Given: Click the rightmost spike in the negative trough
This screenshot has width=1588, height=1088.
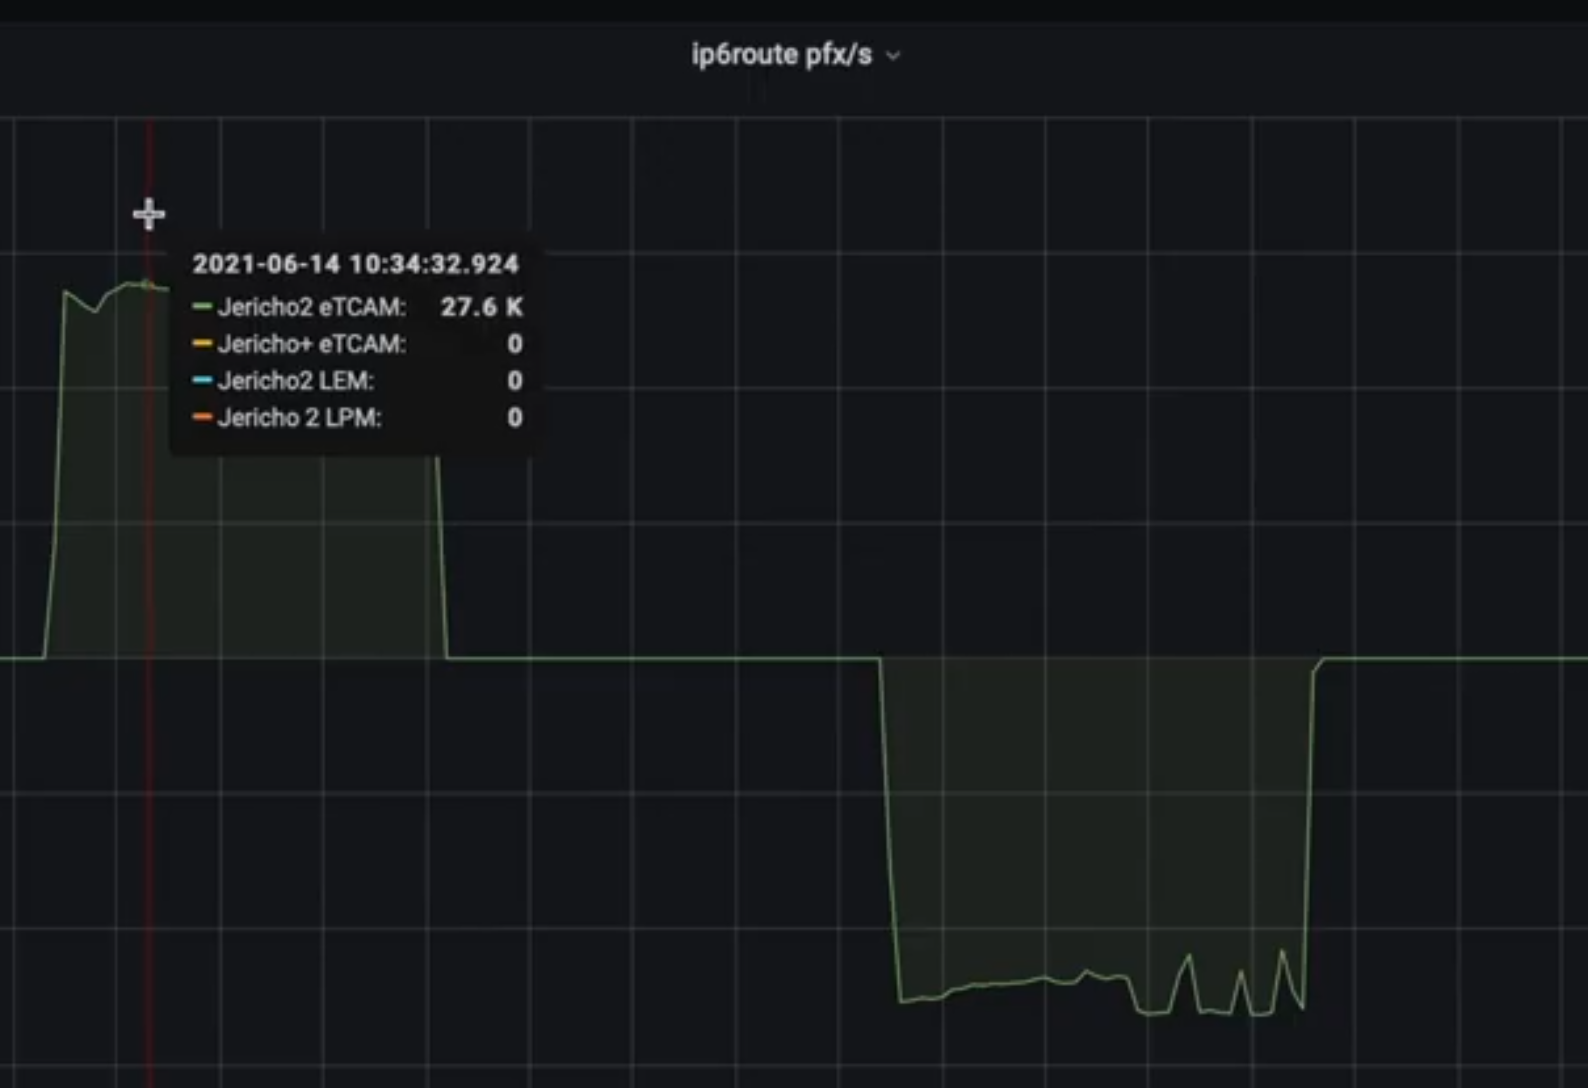Looking at the screenshot, I should [1282, 953].
